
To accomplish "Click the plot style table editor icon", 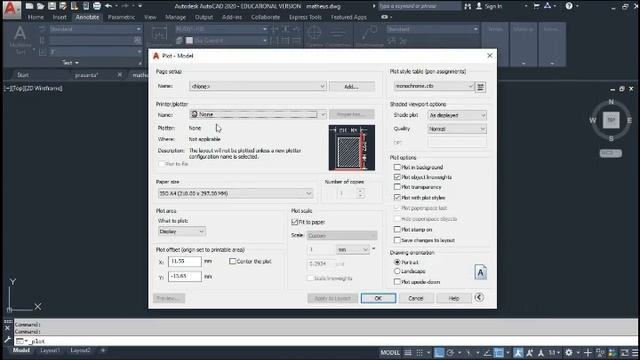I will 480,87.
